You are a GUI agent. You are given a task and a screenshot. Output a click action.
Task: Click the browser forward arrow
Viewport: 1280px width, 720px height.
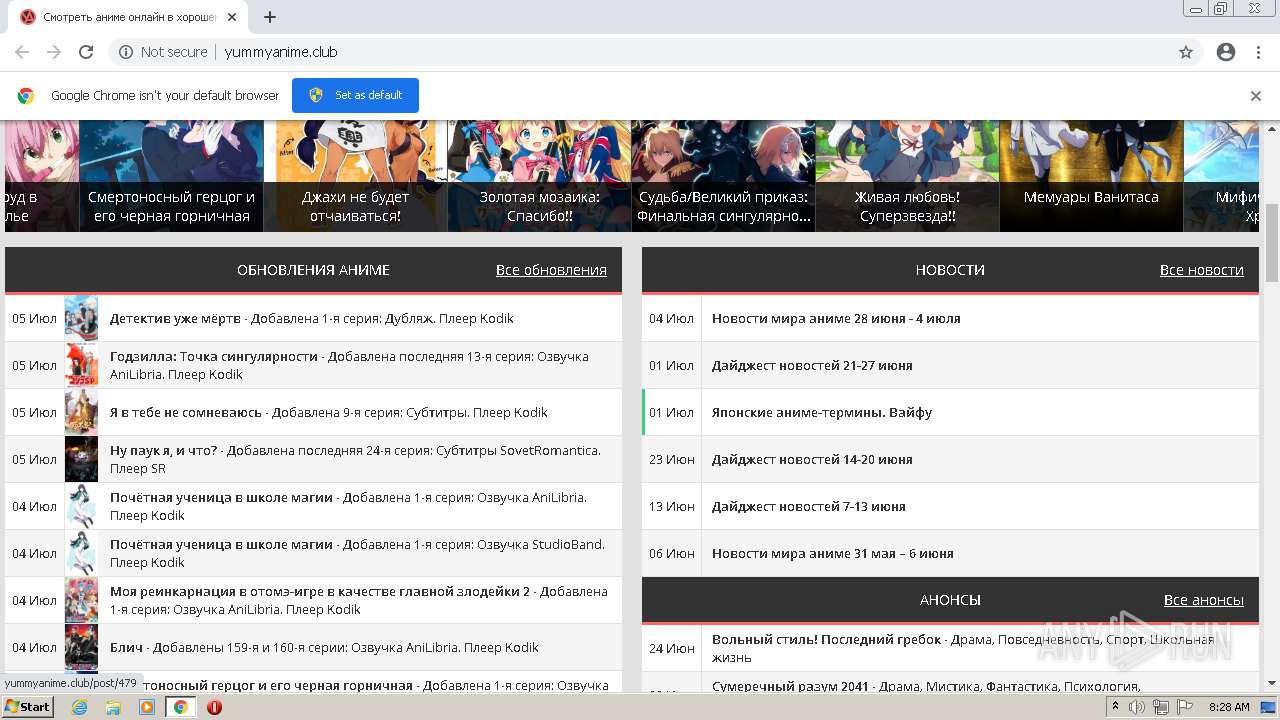tap(54, 52)
